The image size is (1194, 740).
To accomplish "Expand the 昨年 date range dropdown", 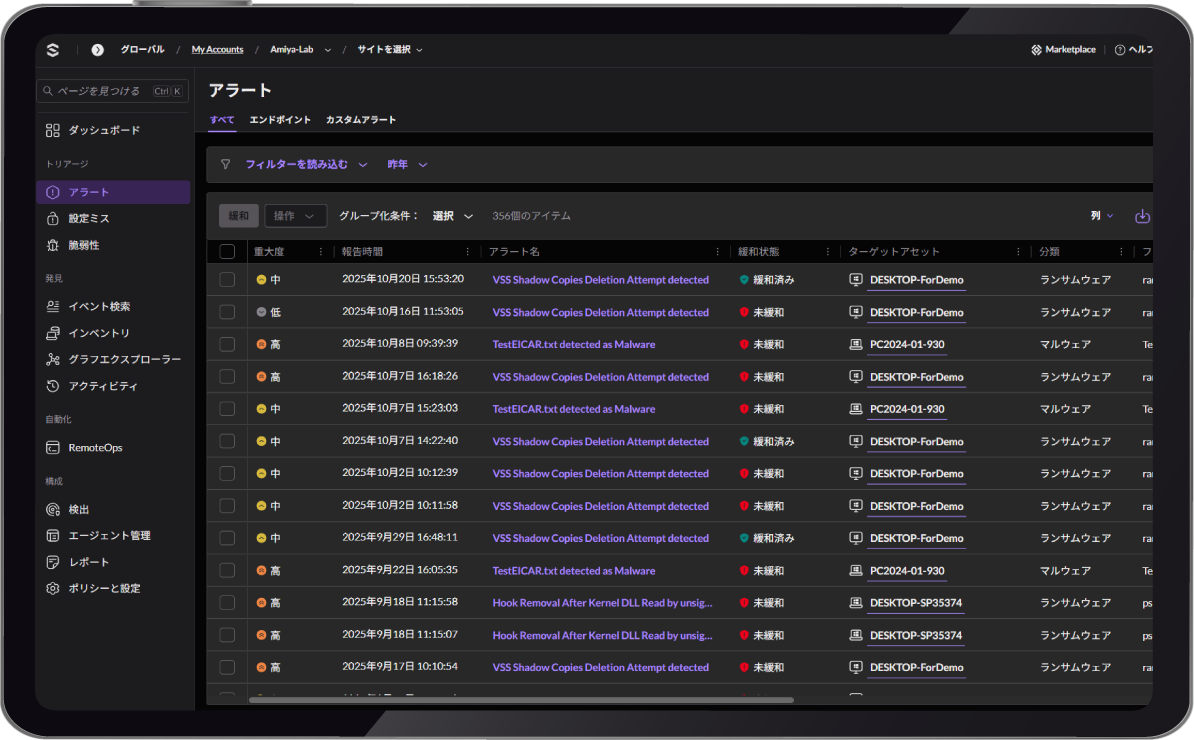I will 408,165.
